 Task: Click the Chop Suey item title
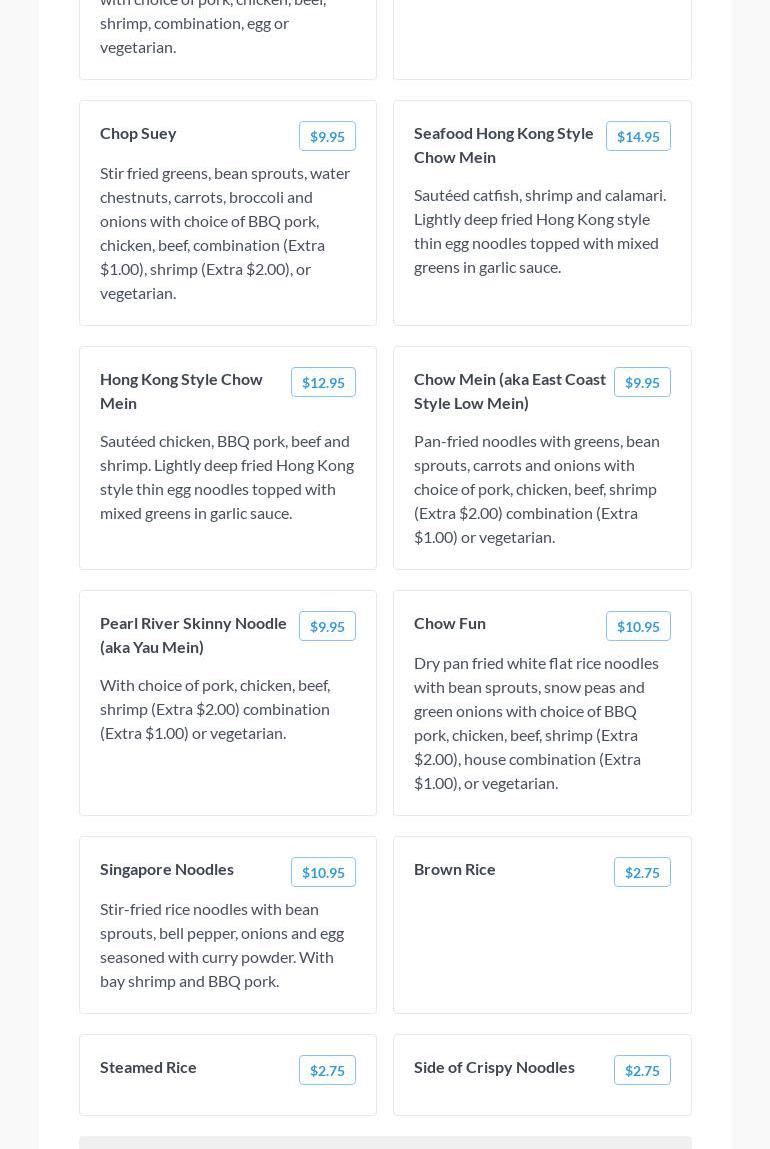[138, 133]
